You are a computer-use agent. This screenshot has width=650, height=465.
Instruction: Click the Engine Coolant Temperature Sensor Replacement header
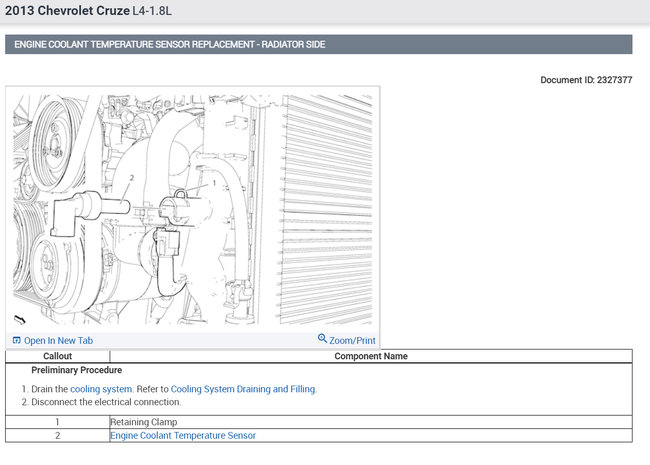coord(318,44)
